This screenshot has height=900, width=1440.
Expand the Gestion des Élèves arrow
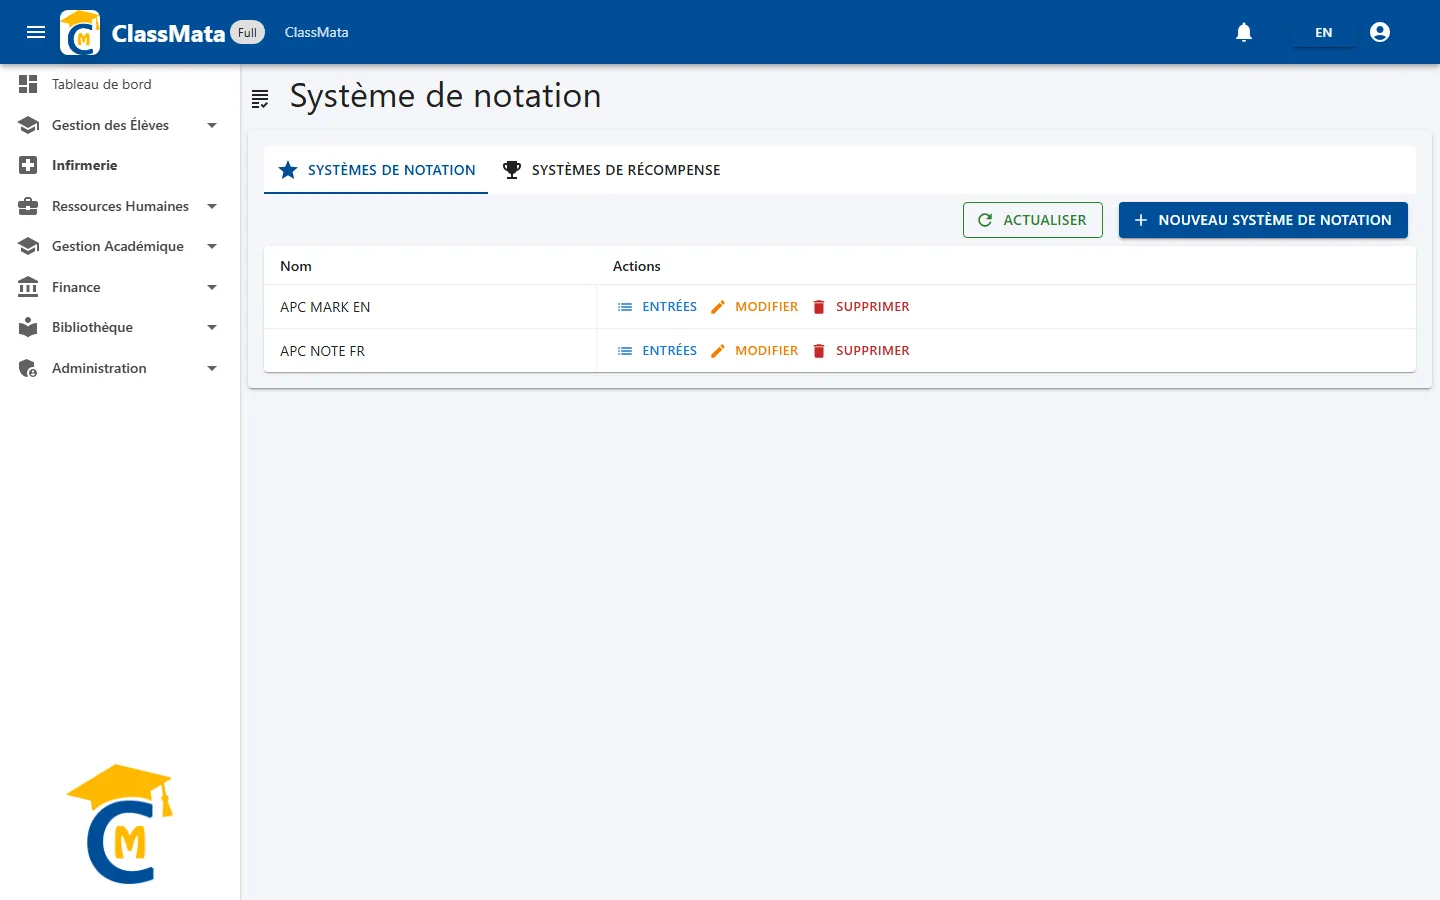coord(212,125)
